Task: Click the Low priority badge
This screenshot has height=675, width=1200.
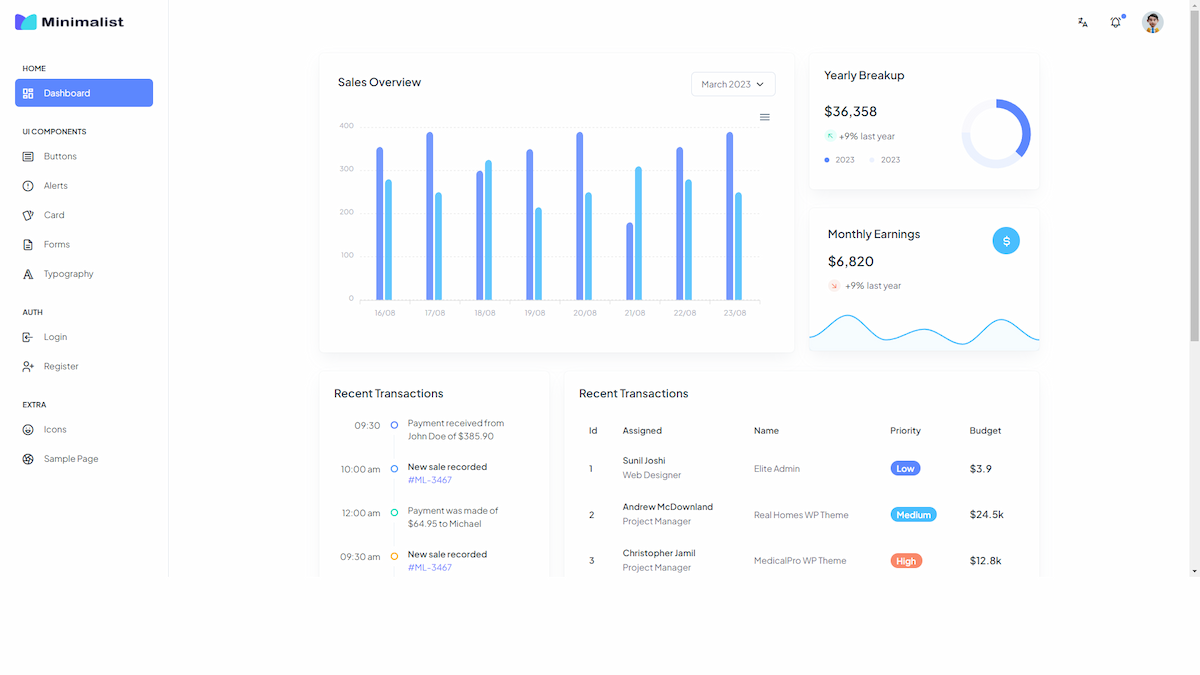Action: 905,468
